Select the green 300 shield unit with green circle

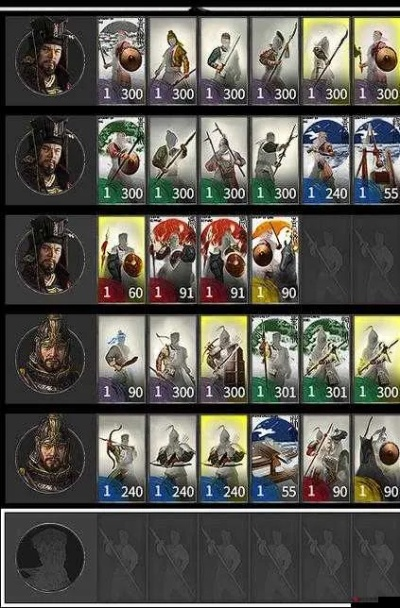pos(122,160)
